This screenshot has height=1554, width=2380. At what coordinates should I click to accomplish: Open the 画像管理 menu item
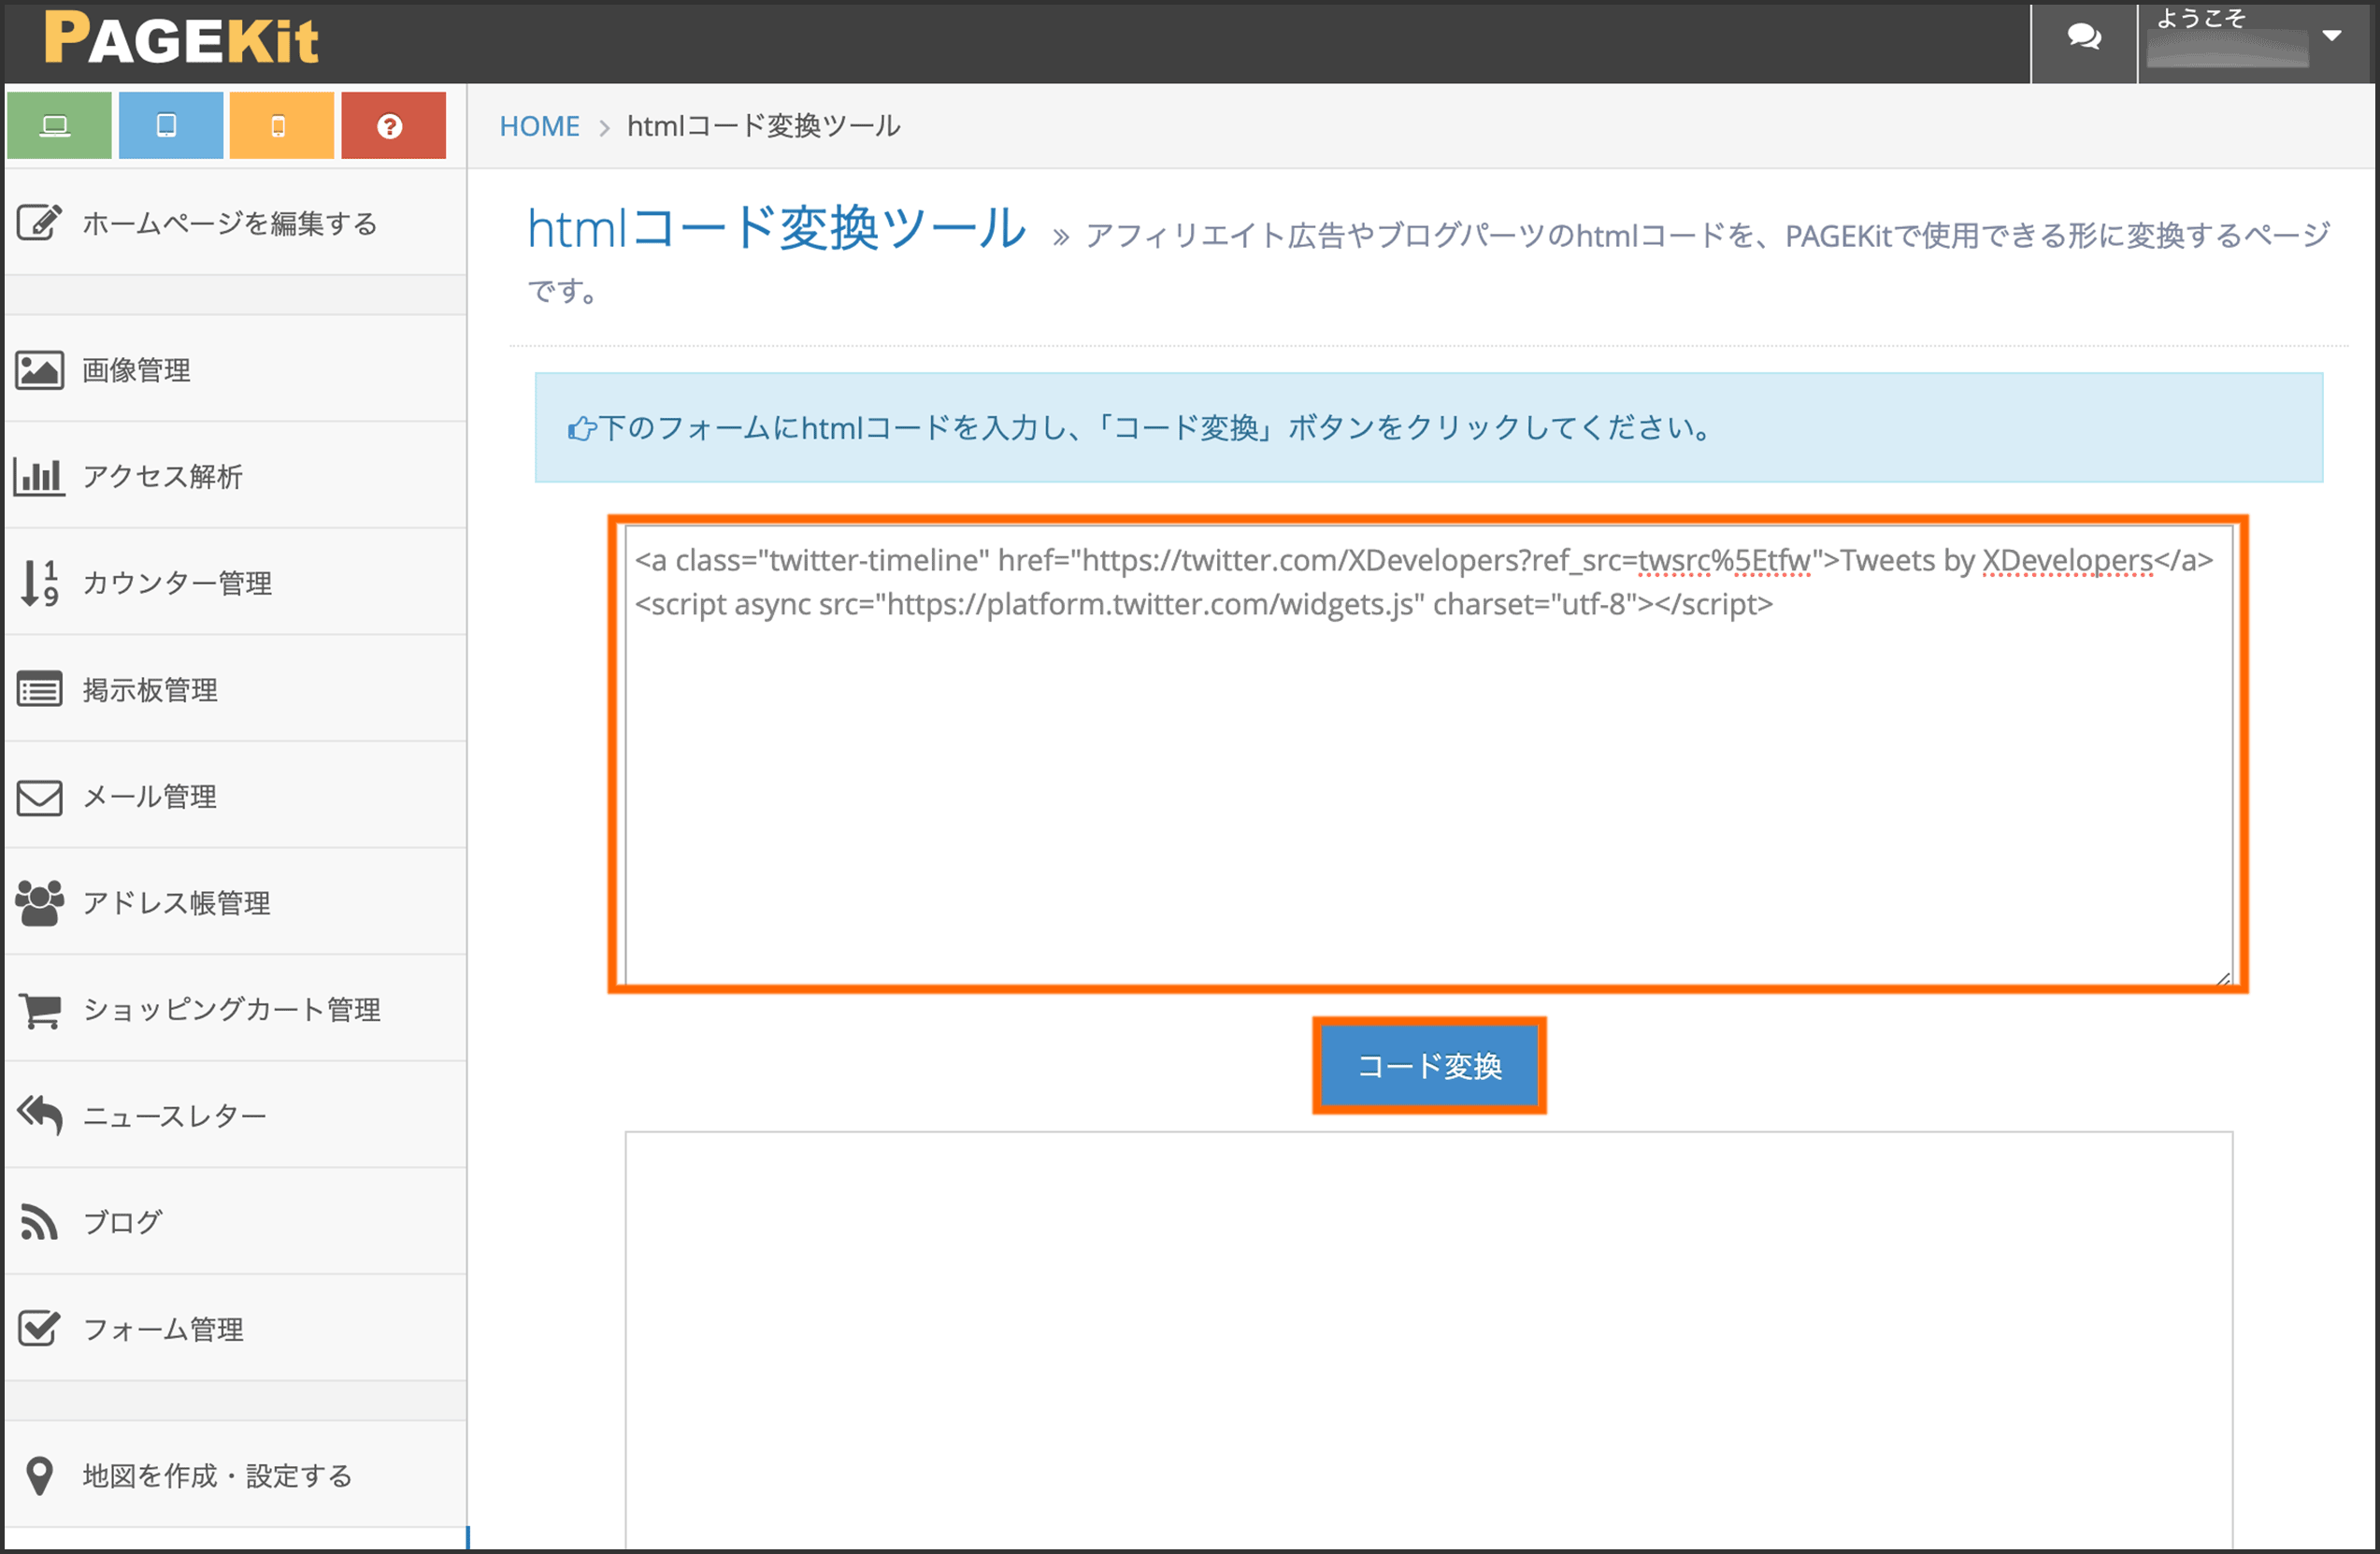236,369
